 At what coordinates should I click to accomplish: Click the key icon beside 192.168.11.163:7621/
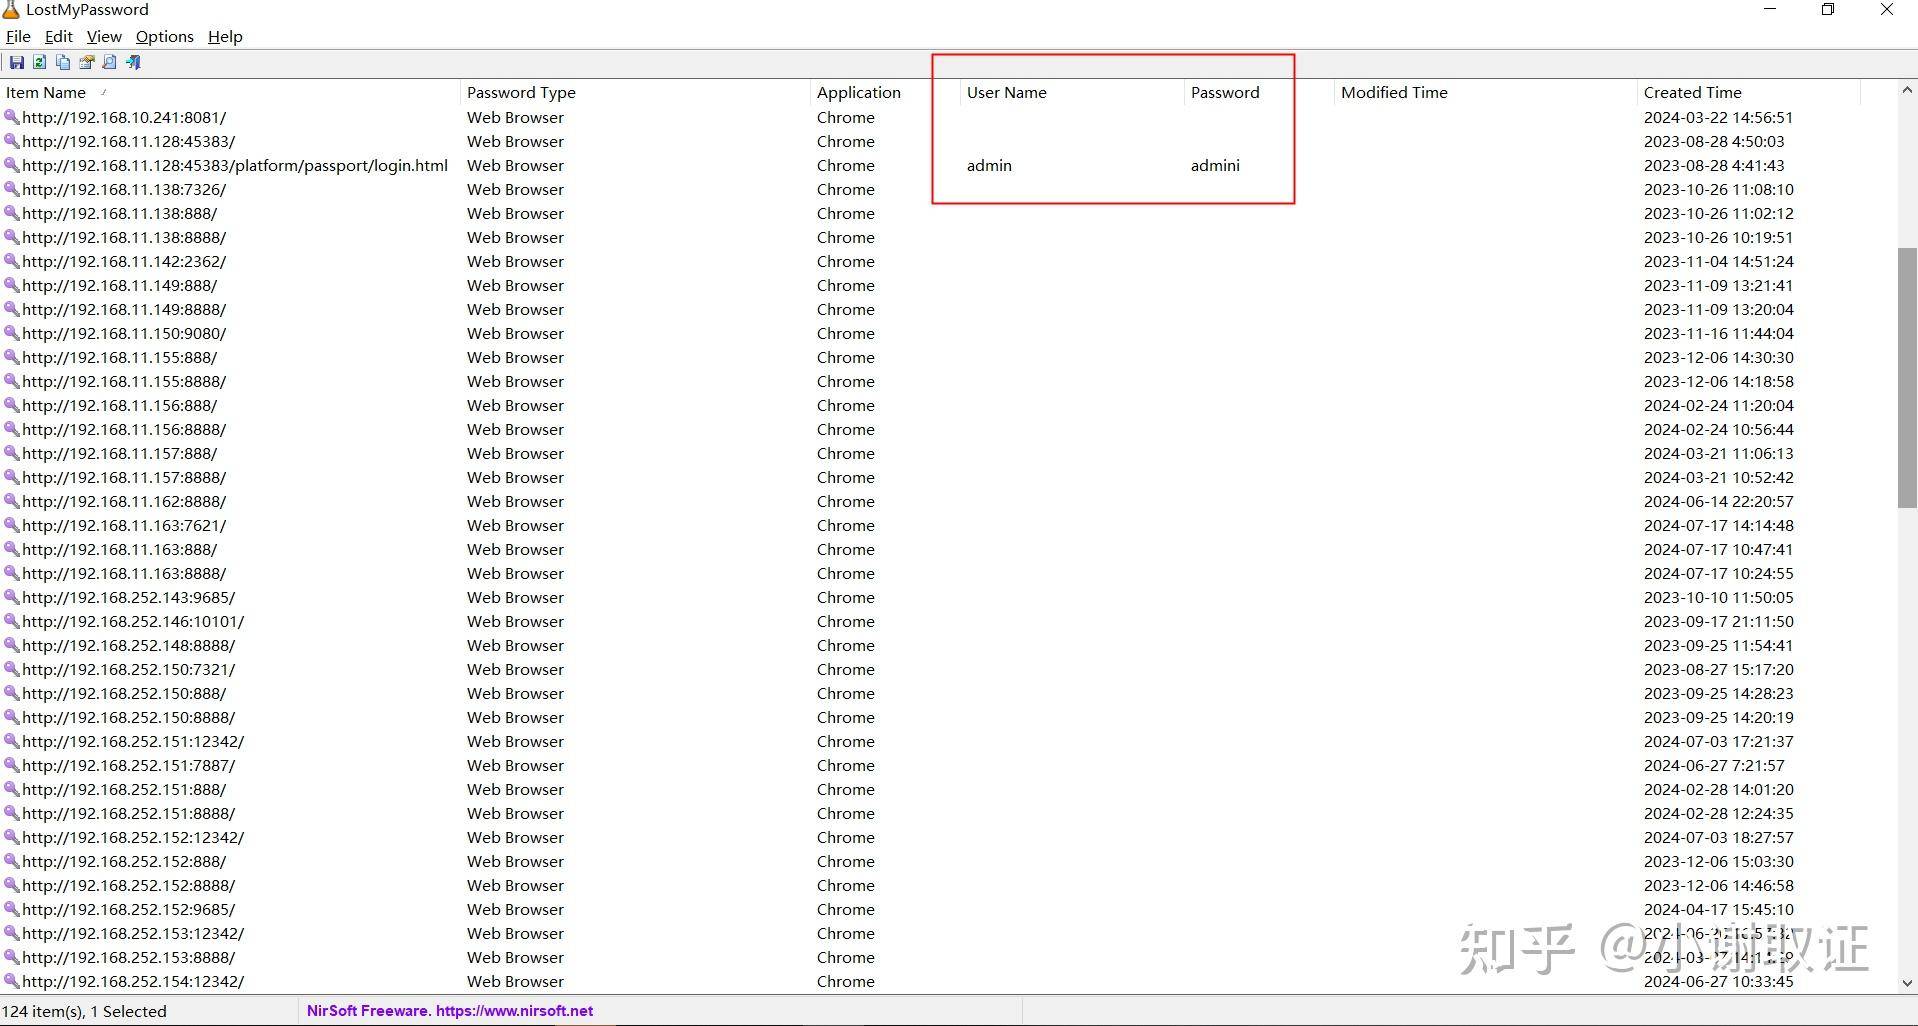(x=12, y=525)
